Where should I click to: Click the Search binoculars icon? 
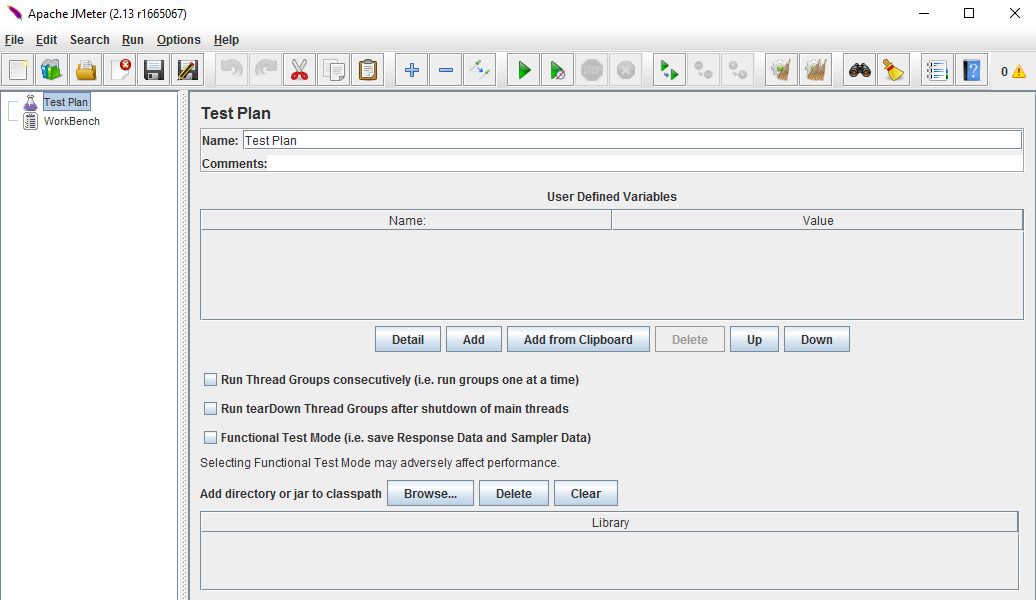pos(860,70)
